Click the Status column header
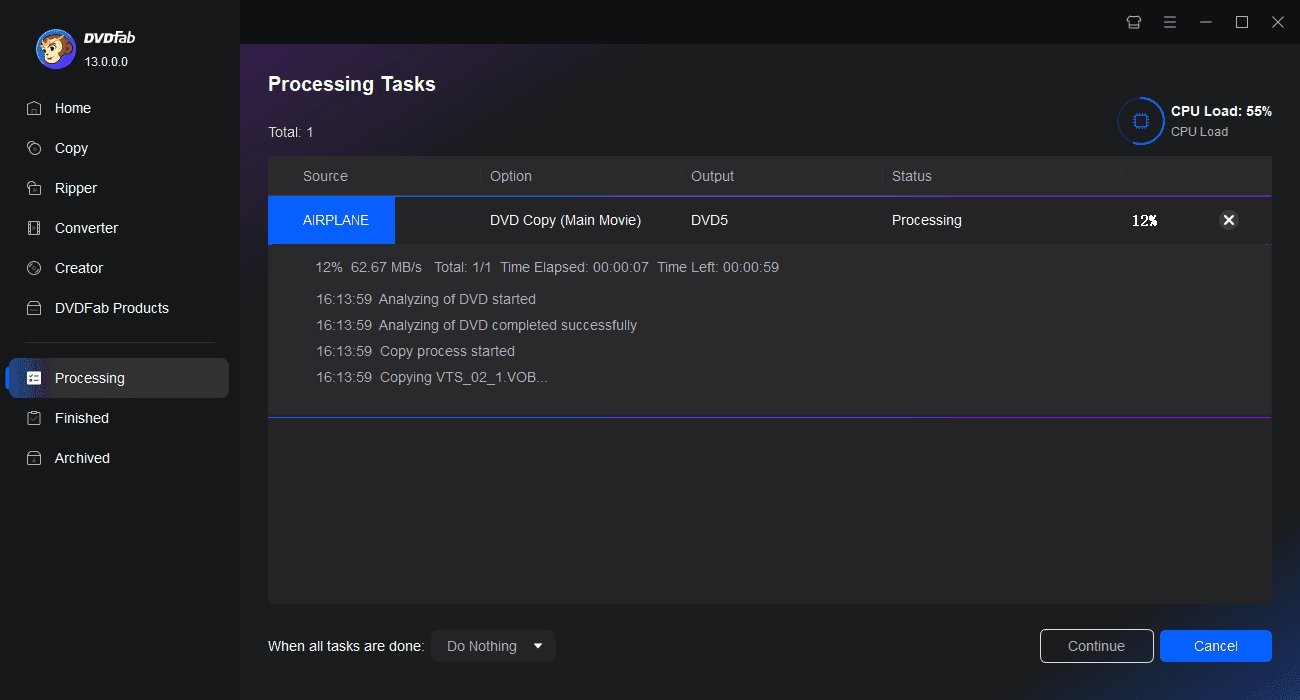Image resolution: width=1300 pixels, height=700 pixels. coord(912,176)
